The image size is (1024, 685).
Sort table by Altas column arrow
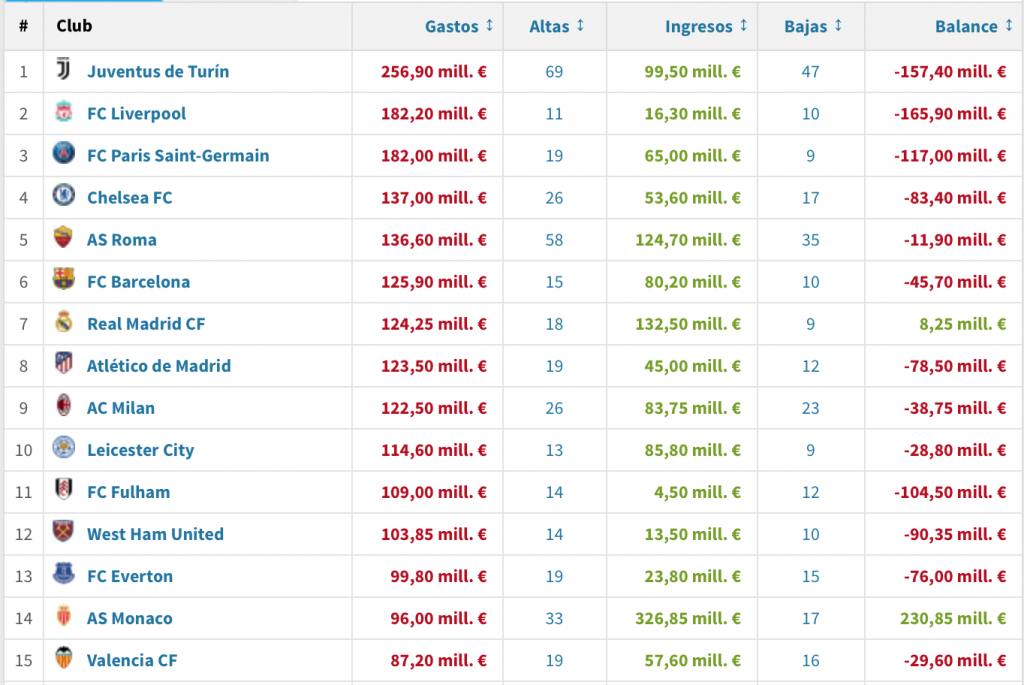point(580,25)
